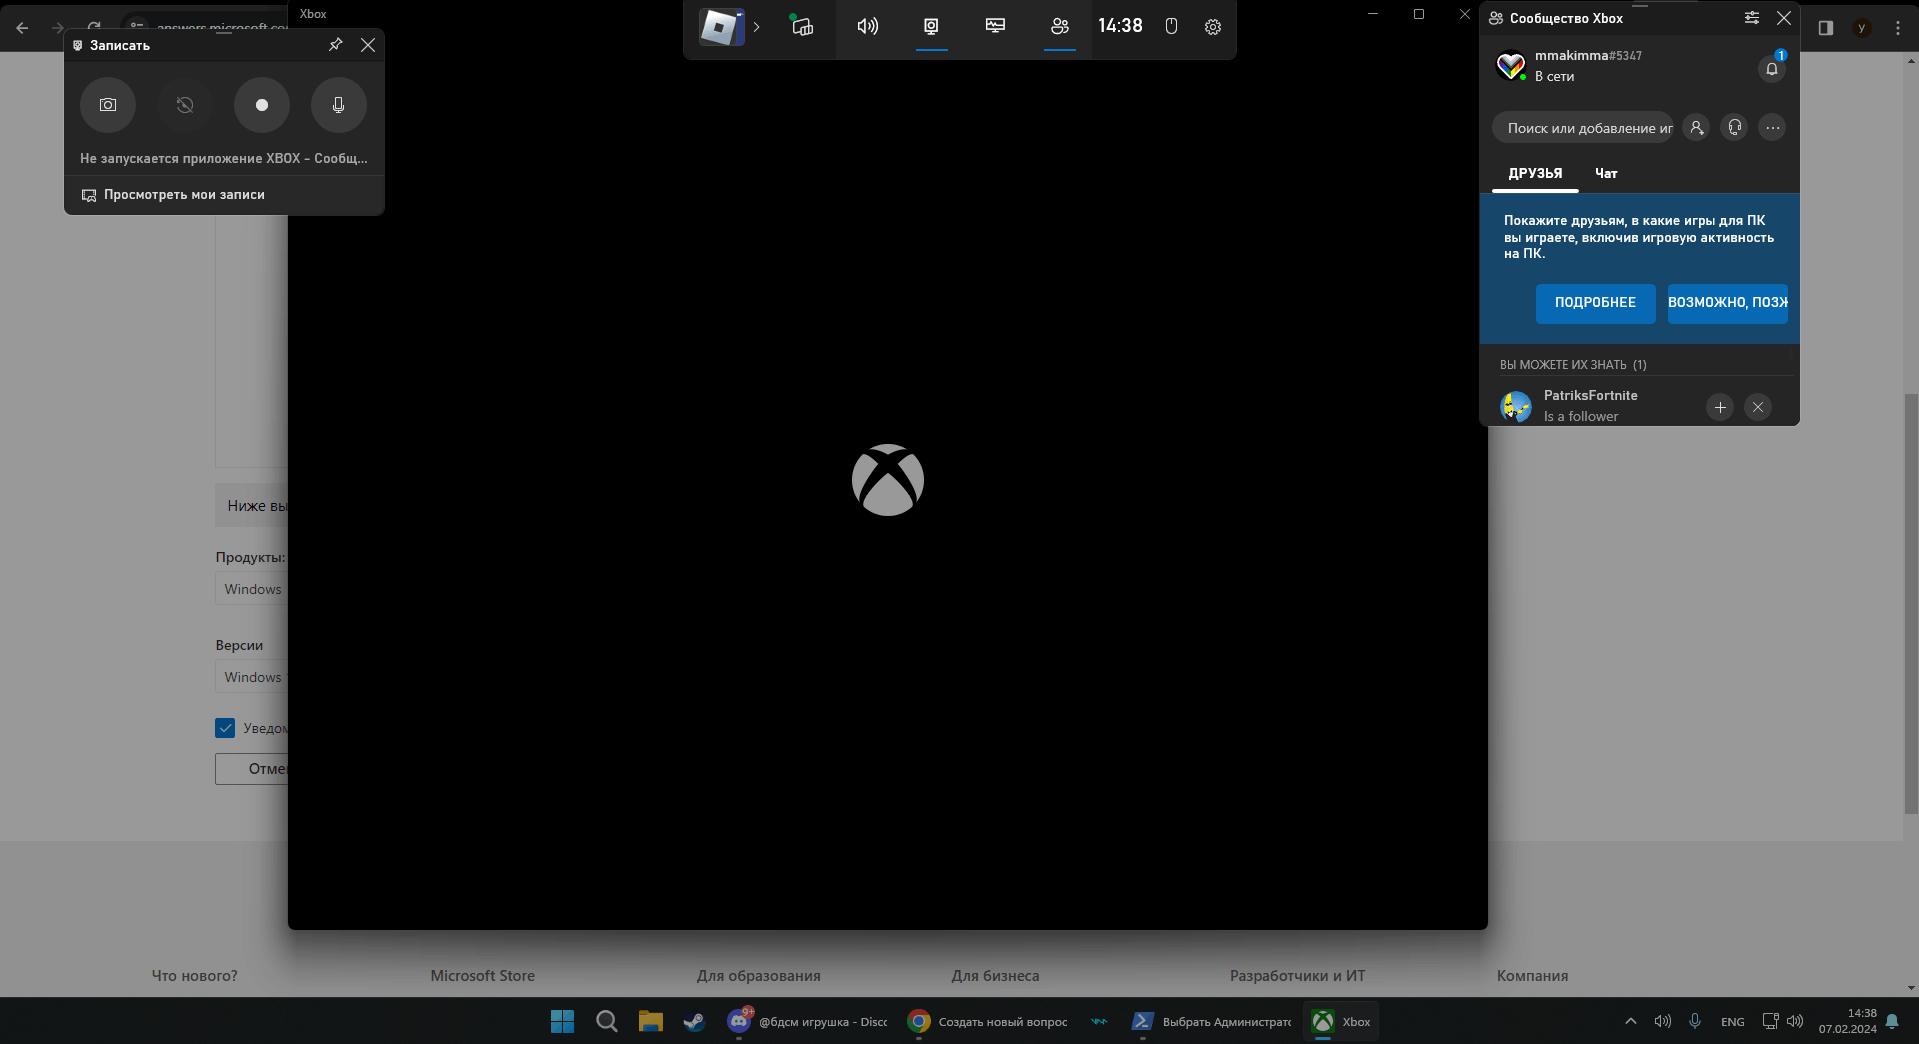Pin the Записать capture widget
Viewport: 1919px width, 1044px height.
pos(336,45)
